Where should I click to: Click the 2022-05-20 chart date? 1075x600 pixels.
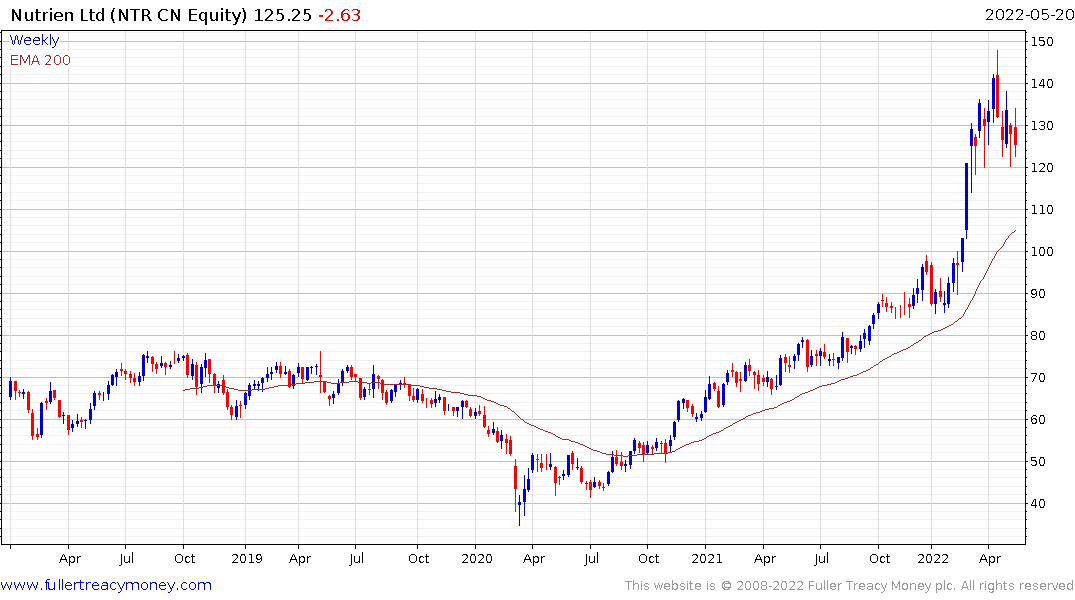[x=1029, y=14]
